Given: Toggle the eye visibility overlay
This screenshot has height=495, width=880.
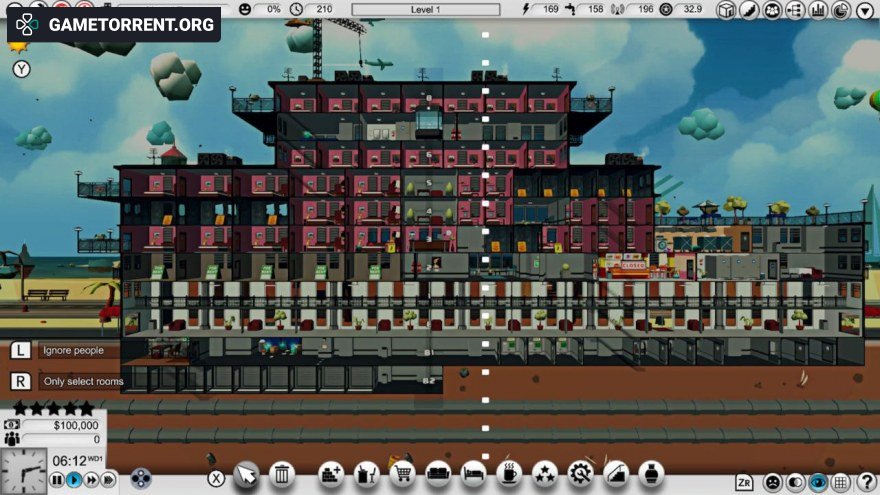Looking at the screenshot, I should [818, 482].
